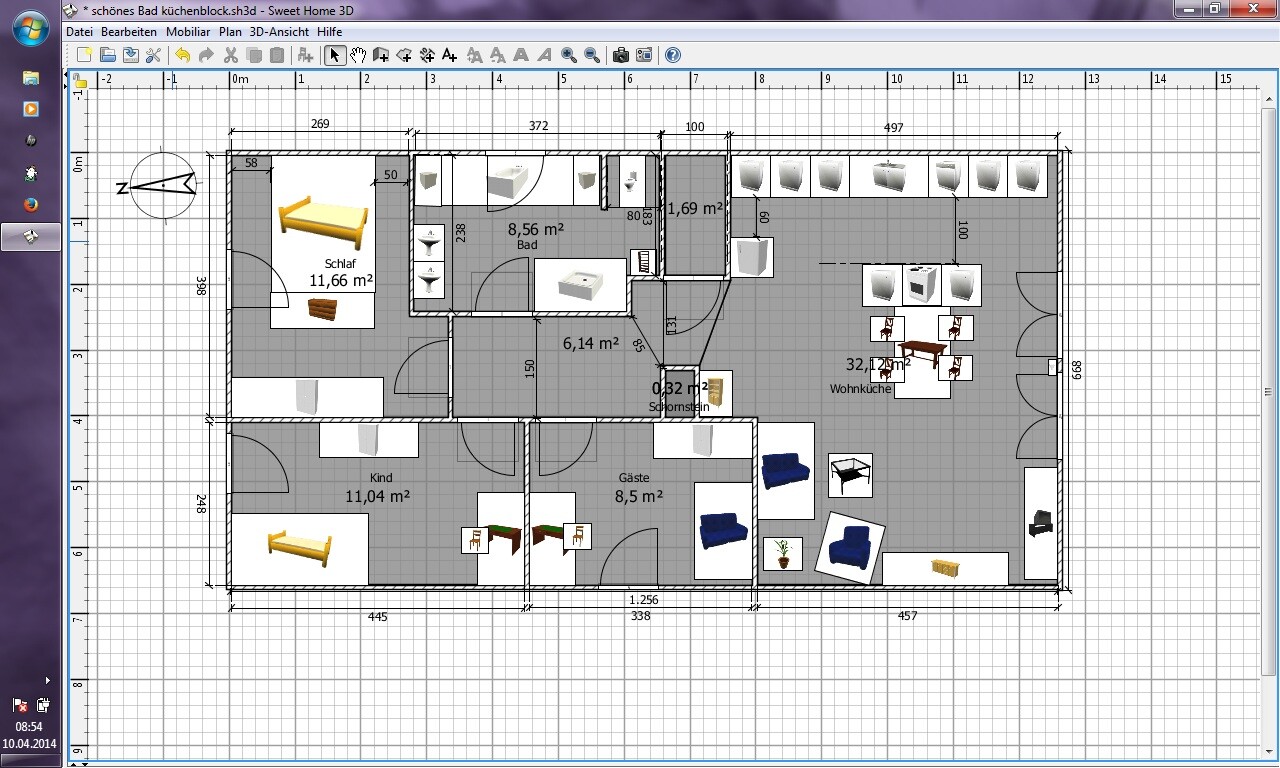The height and width of the screenshot is (768, 1280).
Task: Create a photo with the camera icon
Action: pos(621,55)
